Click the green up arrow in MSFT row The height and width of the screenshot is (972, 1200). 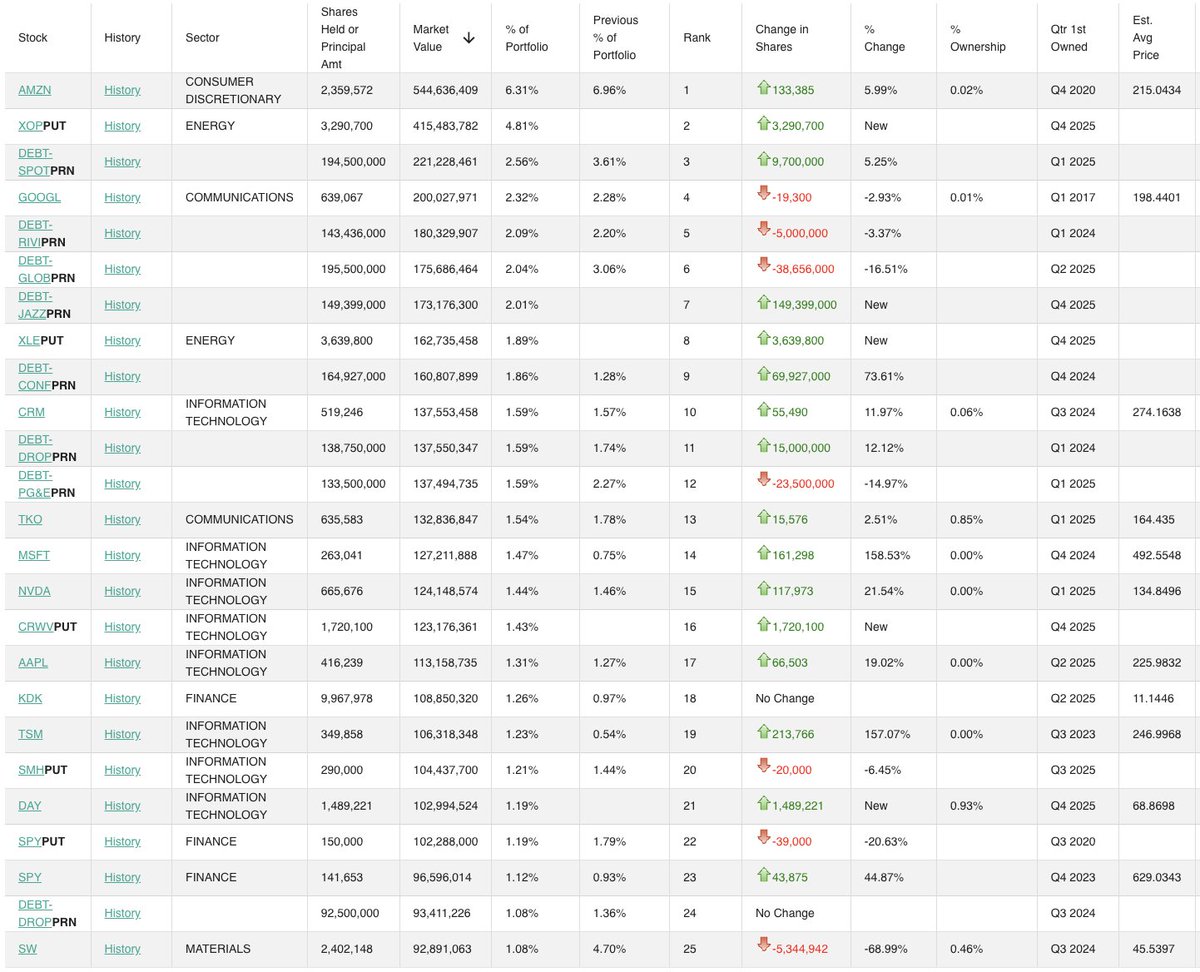[x=764, y=554]
